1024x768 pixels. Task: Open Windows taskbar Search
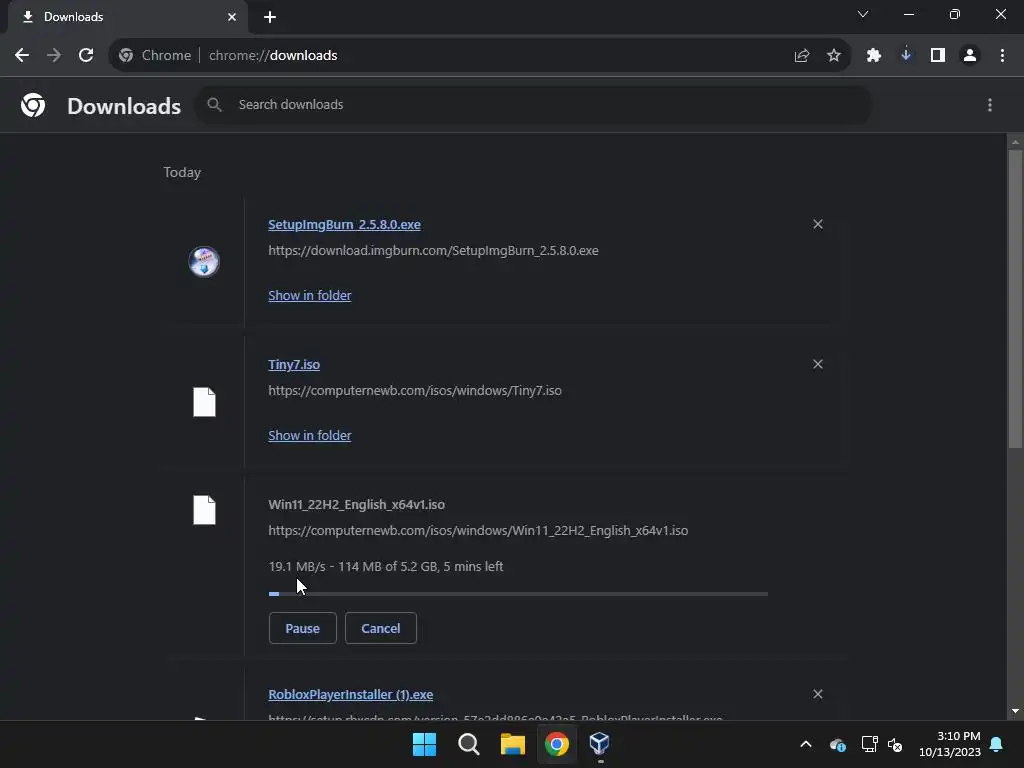tap(469, 744)
